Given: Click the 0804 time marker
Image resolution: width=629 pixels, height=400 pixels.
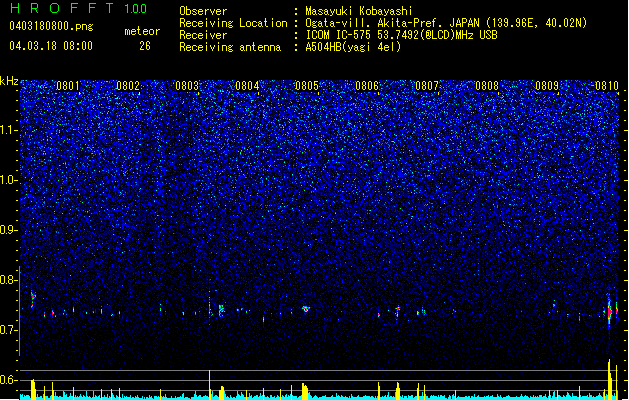Looking at the screenshot, I should (247, 86).
